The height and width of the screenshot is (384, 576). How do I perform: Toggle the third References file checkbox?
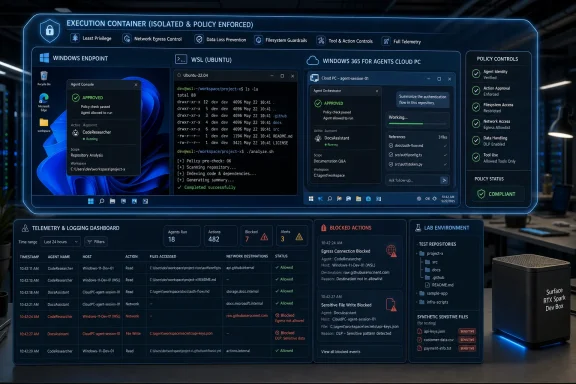coord(391,164)
